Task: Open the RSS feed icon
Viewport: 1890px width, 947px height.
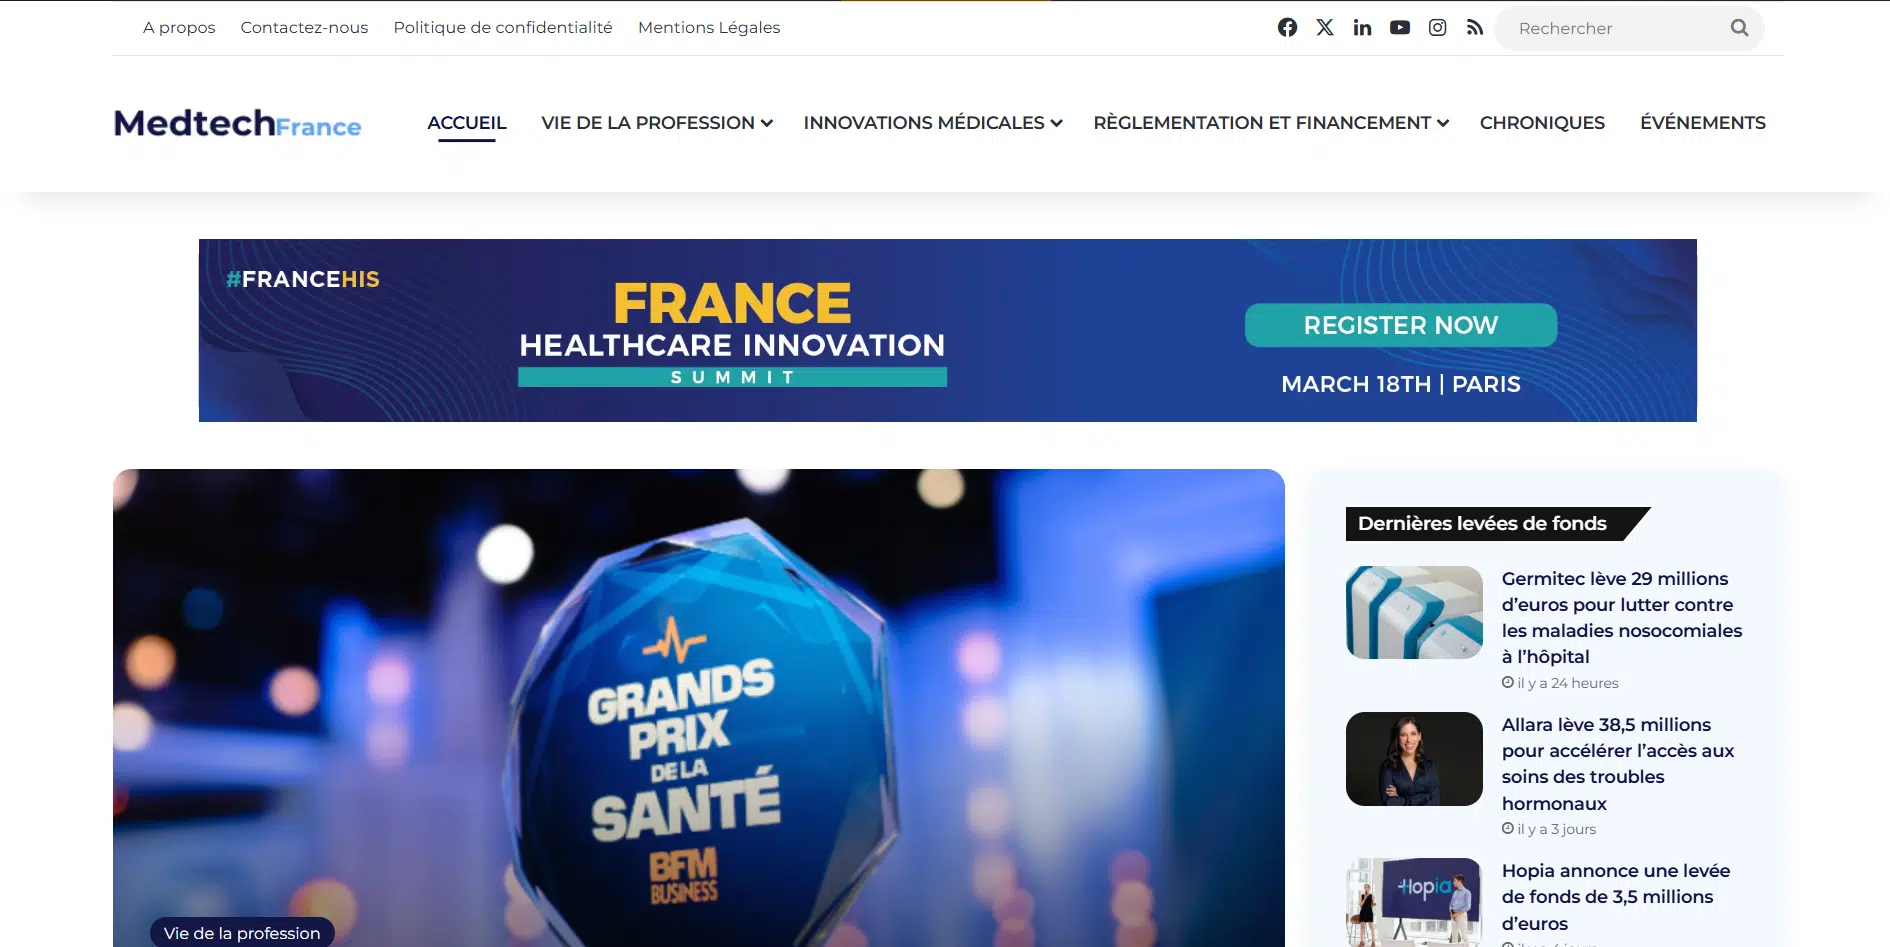Action: [x=1475, y=28]
